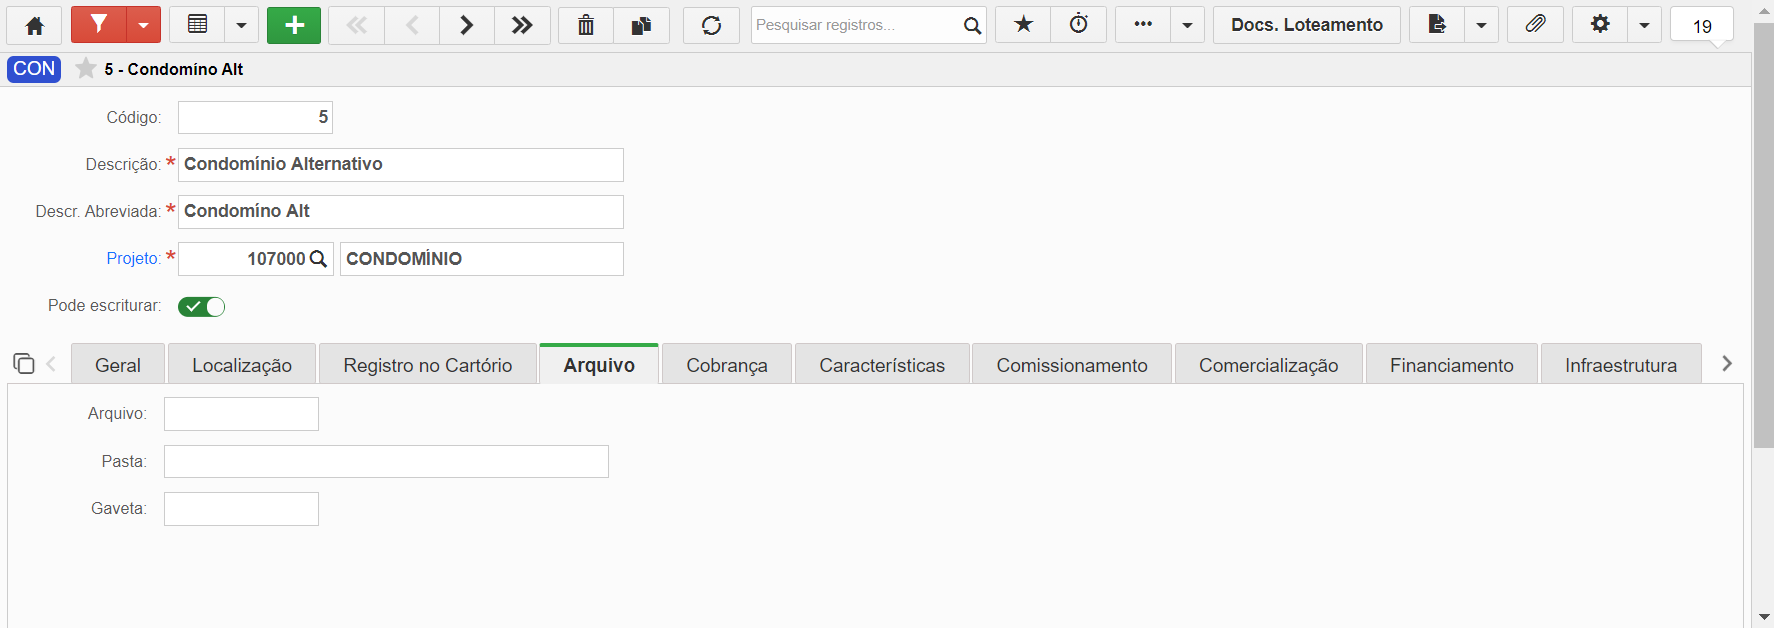Screen dimensions: 1774x628
Task: Click the tabs window stack icon
Action: pyautogui.click(x=24, y=363)
